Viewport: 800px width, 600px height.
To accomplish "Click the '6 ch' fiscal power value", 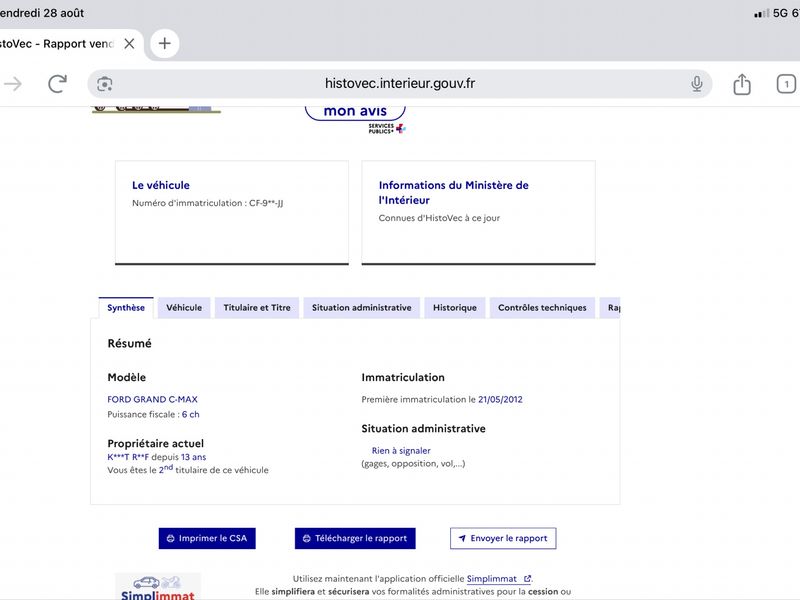I will tap(191, 414).
